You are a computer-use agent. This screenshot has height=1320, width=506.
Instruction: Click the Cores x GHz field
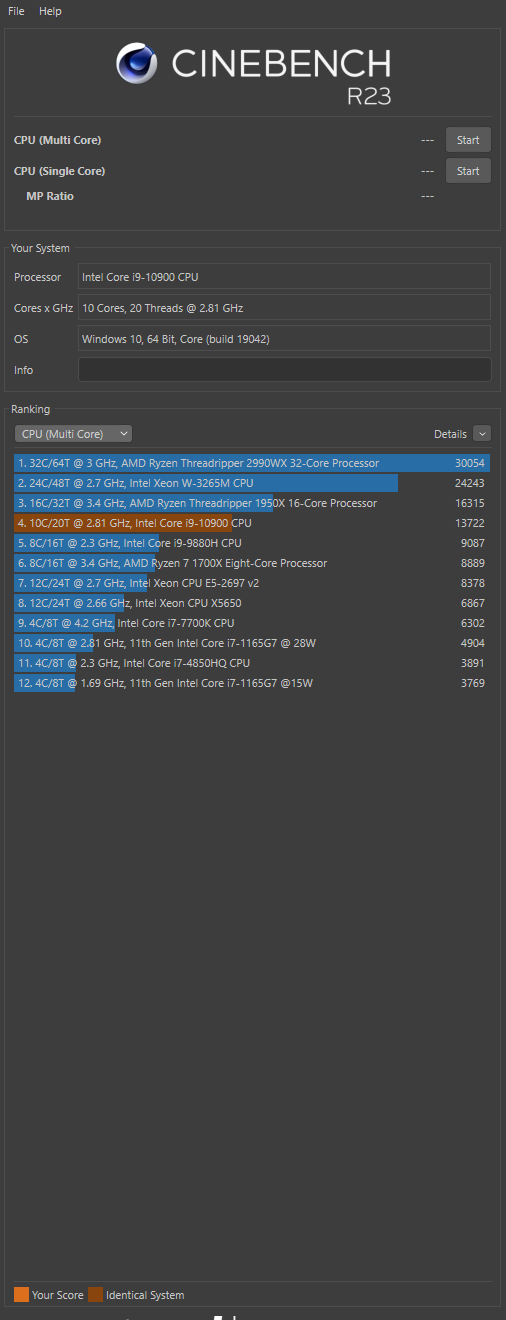(x=285, y=308)
